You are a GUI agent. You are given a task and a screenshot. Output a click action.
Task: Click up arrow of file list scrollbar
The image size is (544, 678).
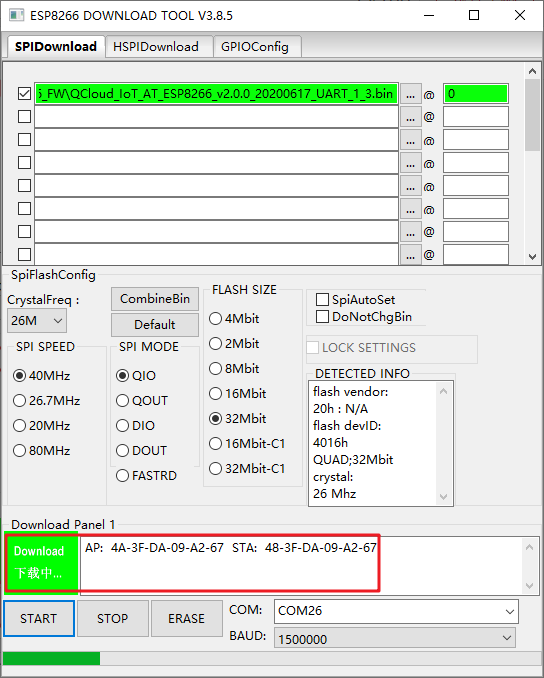coord(533,71)
